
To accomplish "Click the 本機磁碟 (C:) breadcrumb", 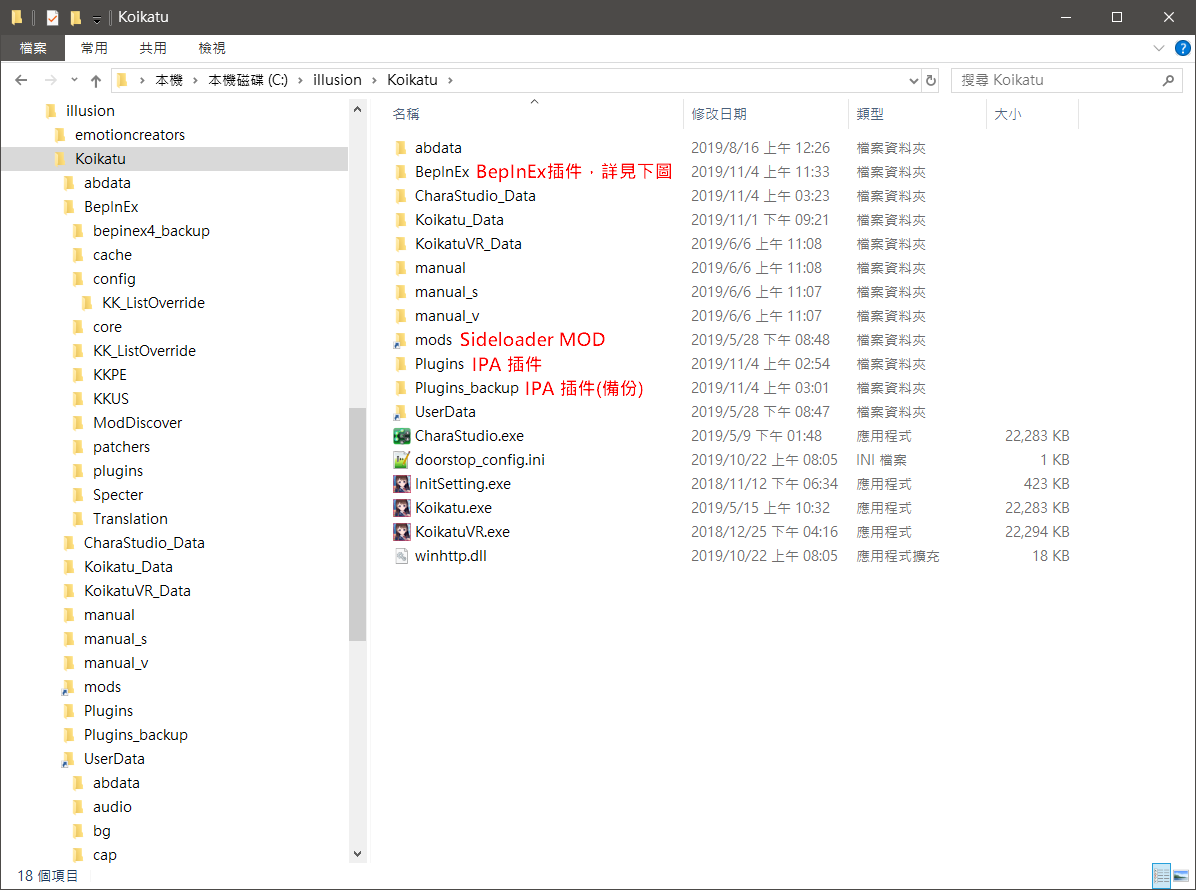I will (248, 80).
